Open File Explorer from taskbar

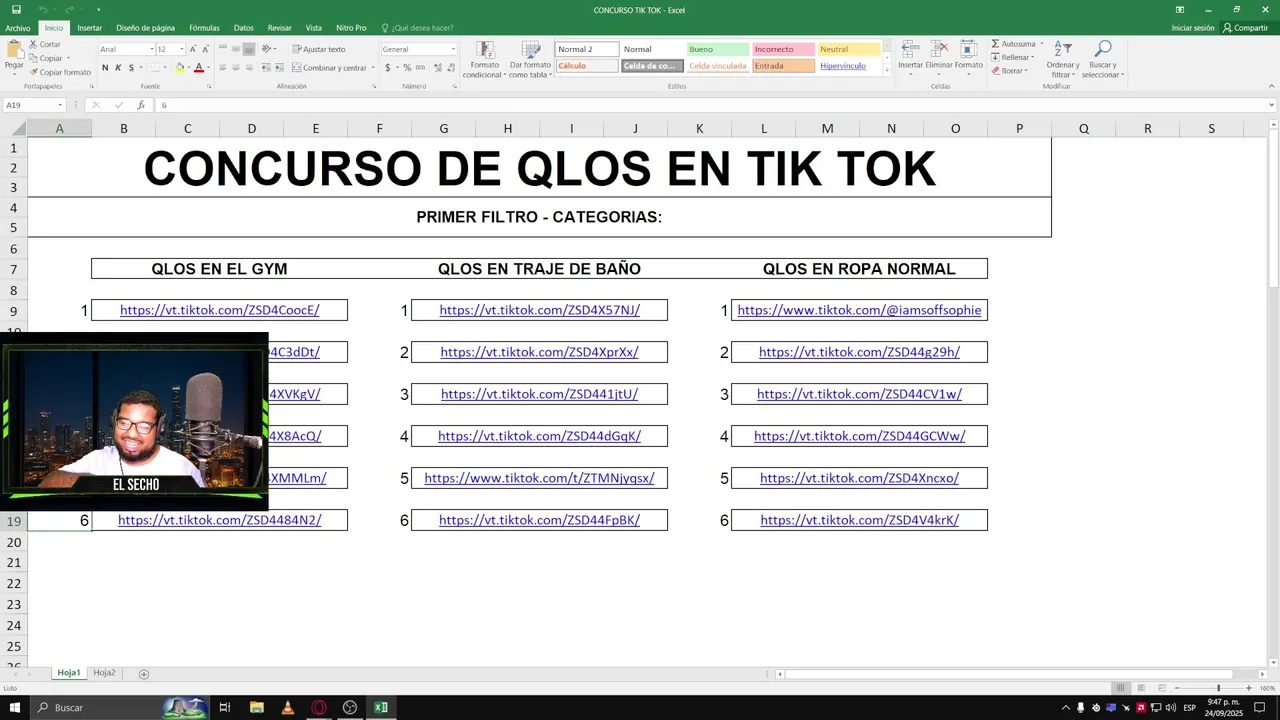point(257,707)
